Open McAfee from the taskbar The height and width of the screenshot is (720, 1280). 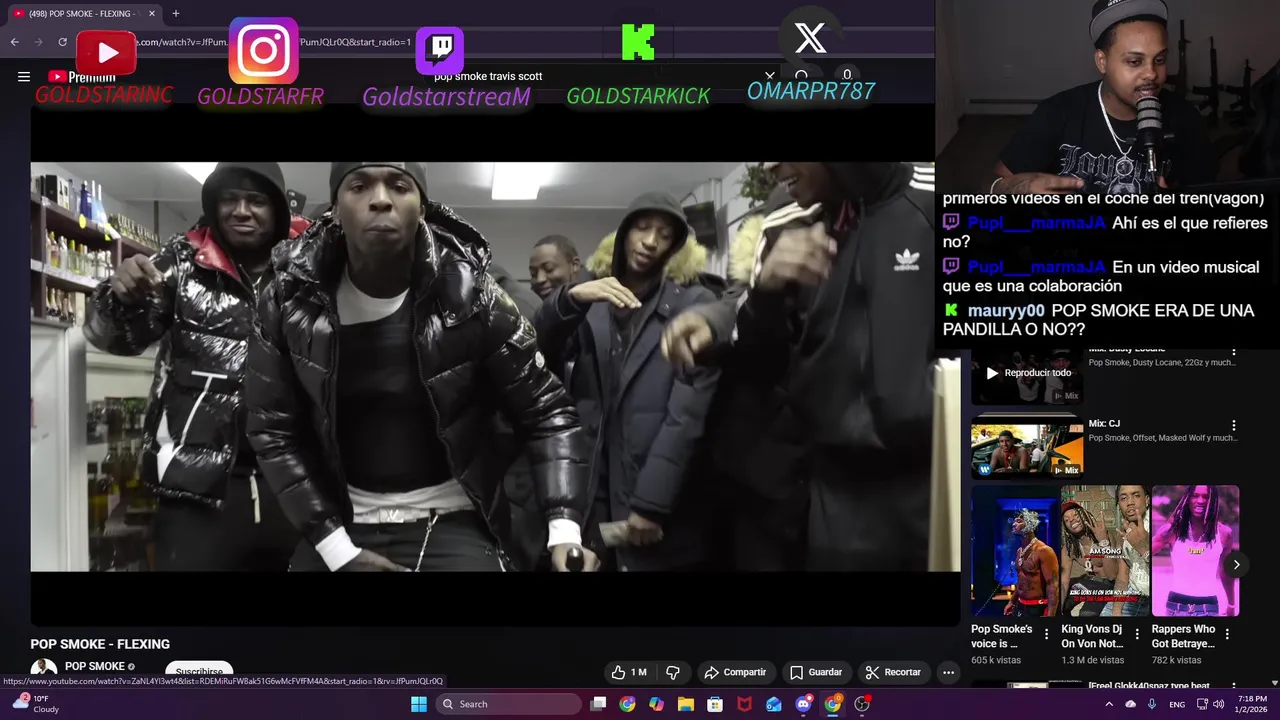[x=744, y=704]
